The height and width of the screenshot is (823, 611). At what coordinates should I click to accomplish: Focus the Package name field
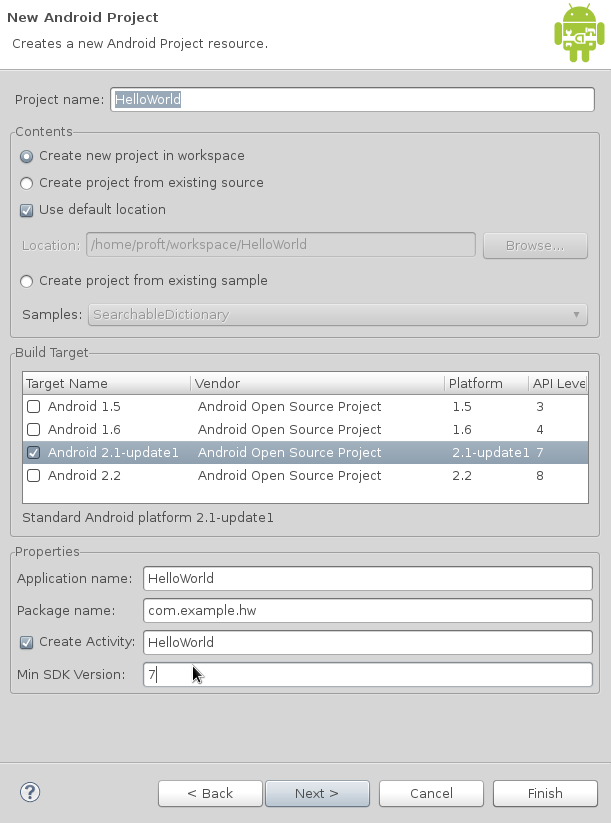point(367,610)
